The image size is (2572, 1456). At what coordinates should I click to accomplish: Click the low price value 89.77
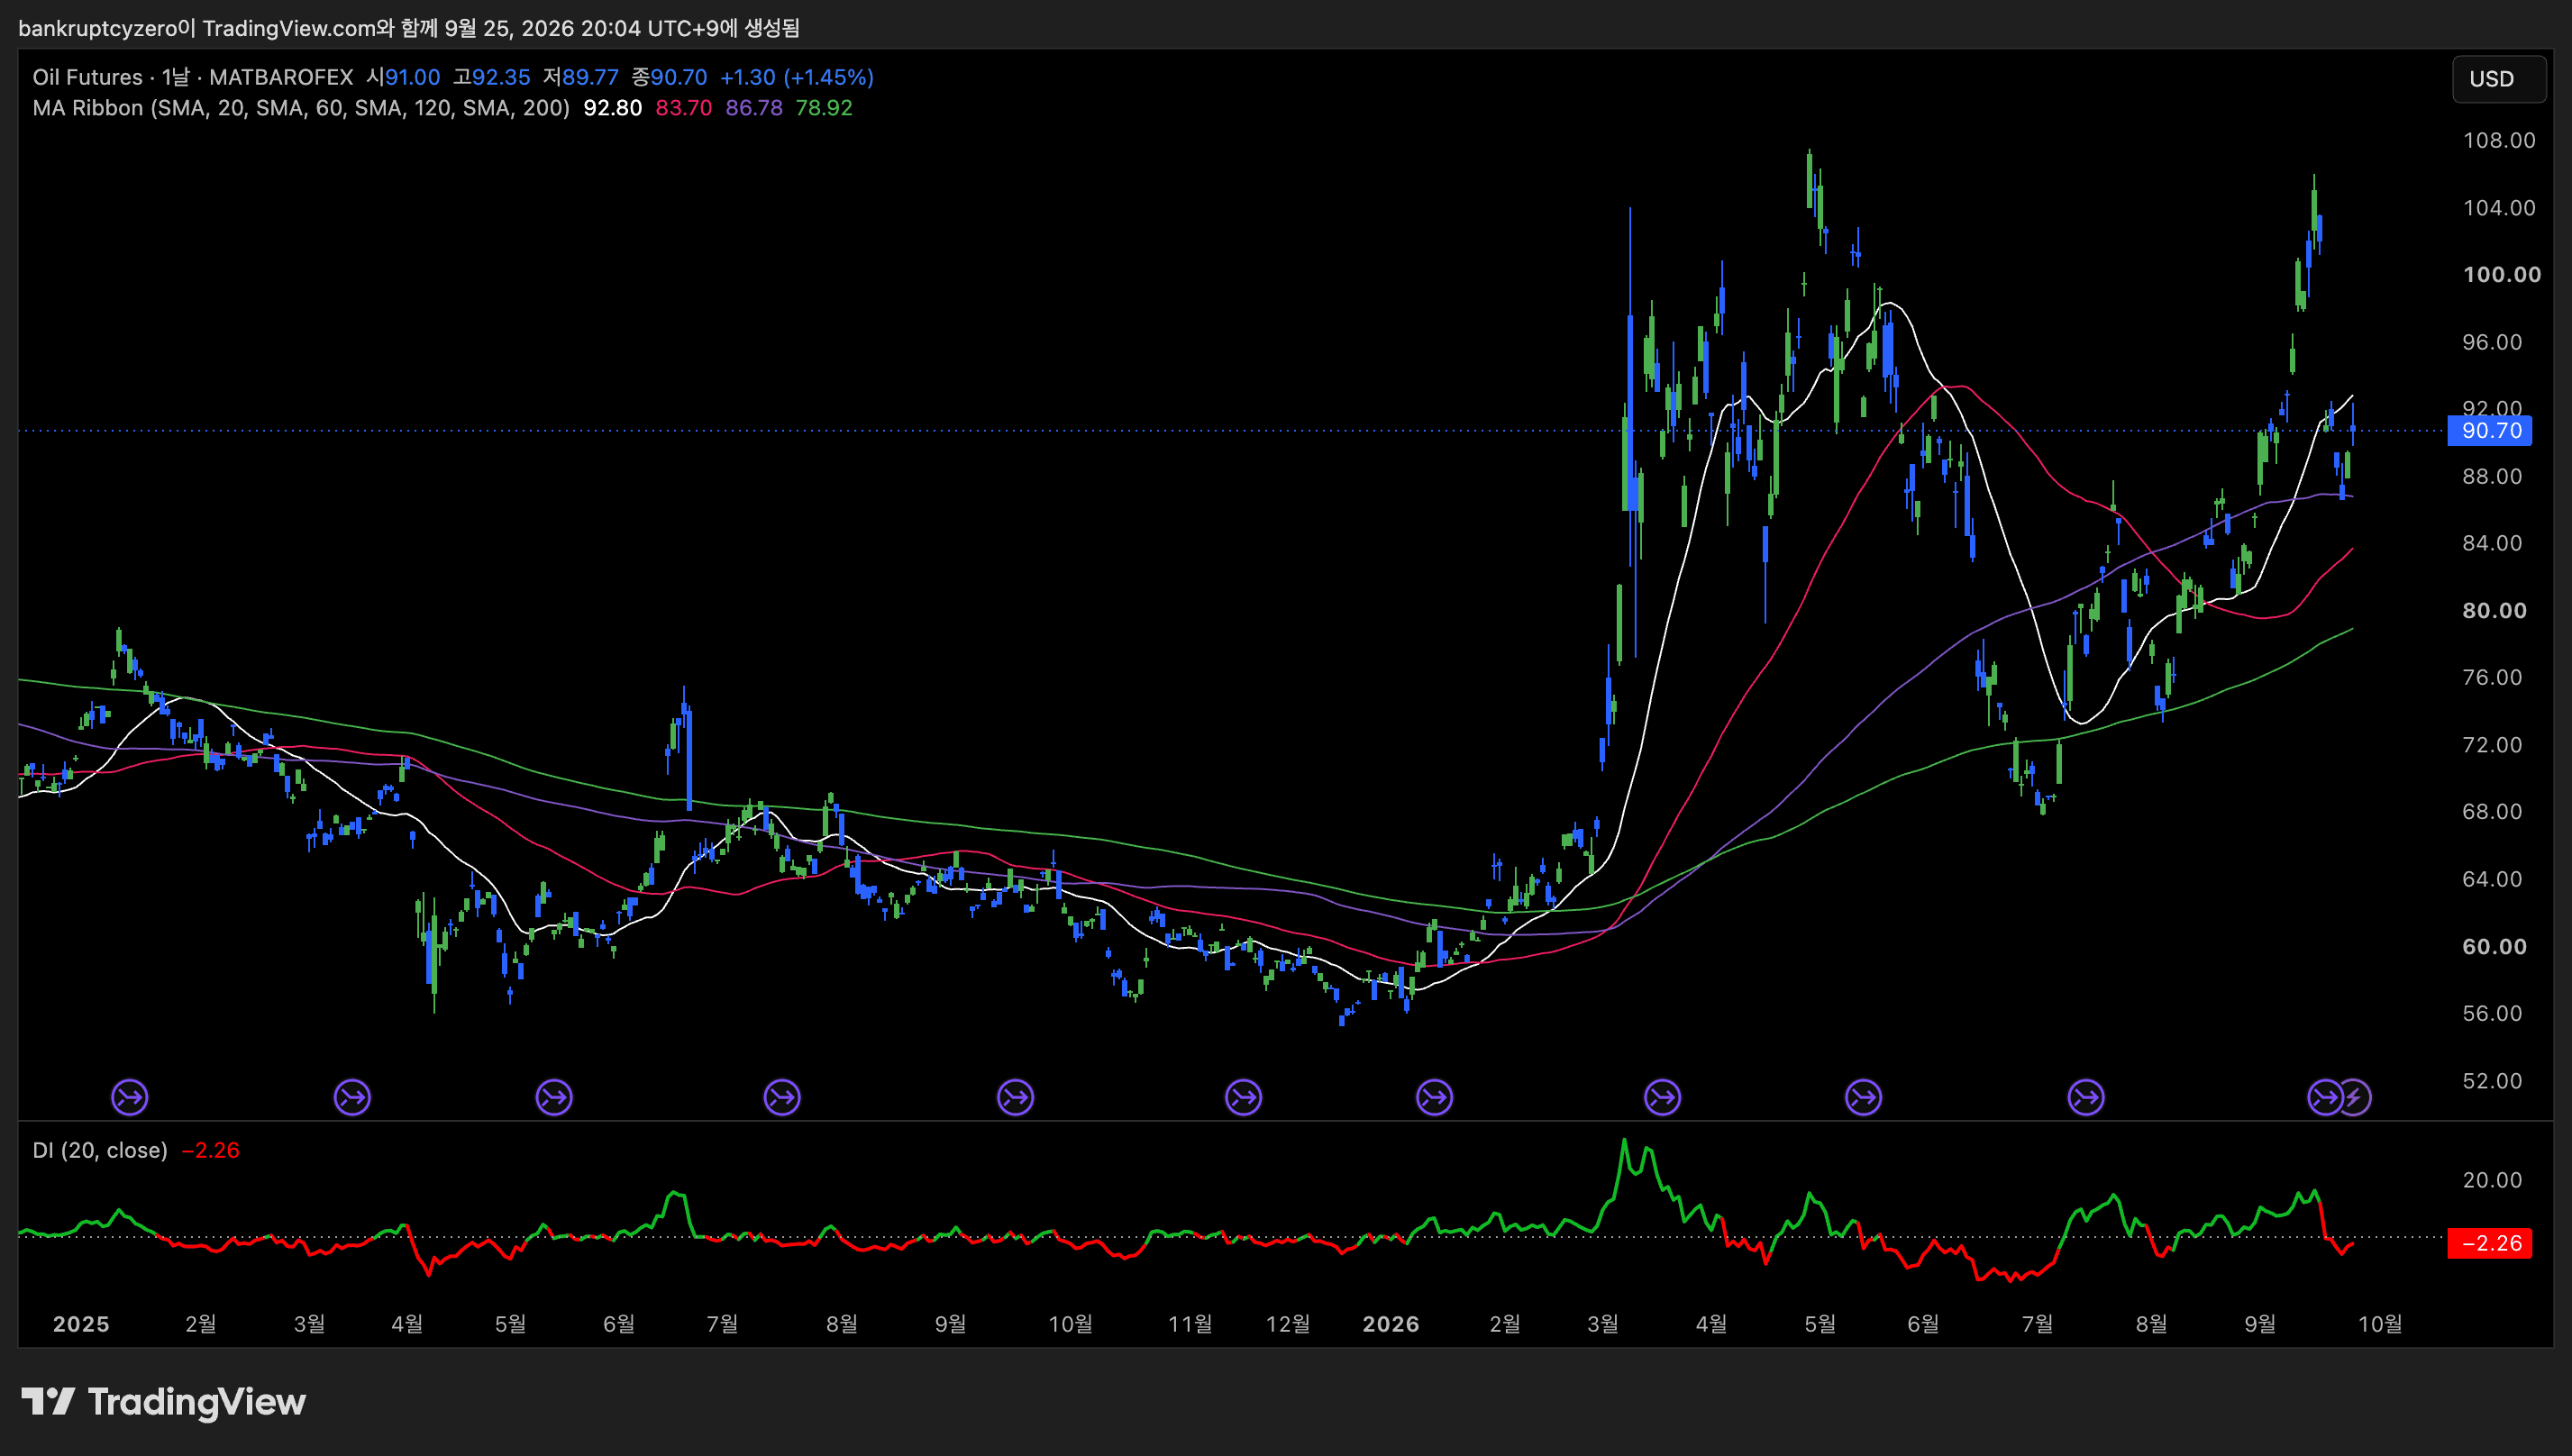590,77
